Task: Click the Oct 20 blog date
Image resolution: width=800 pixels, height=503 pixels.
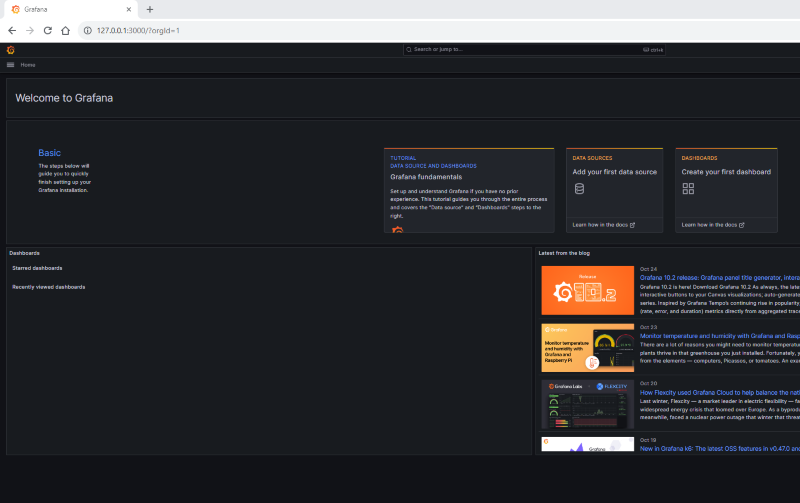Action: [x=648, y=383]
